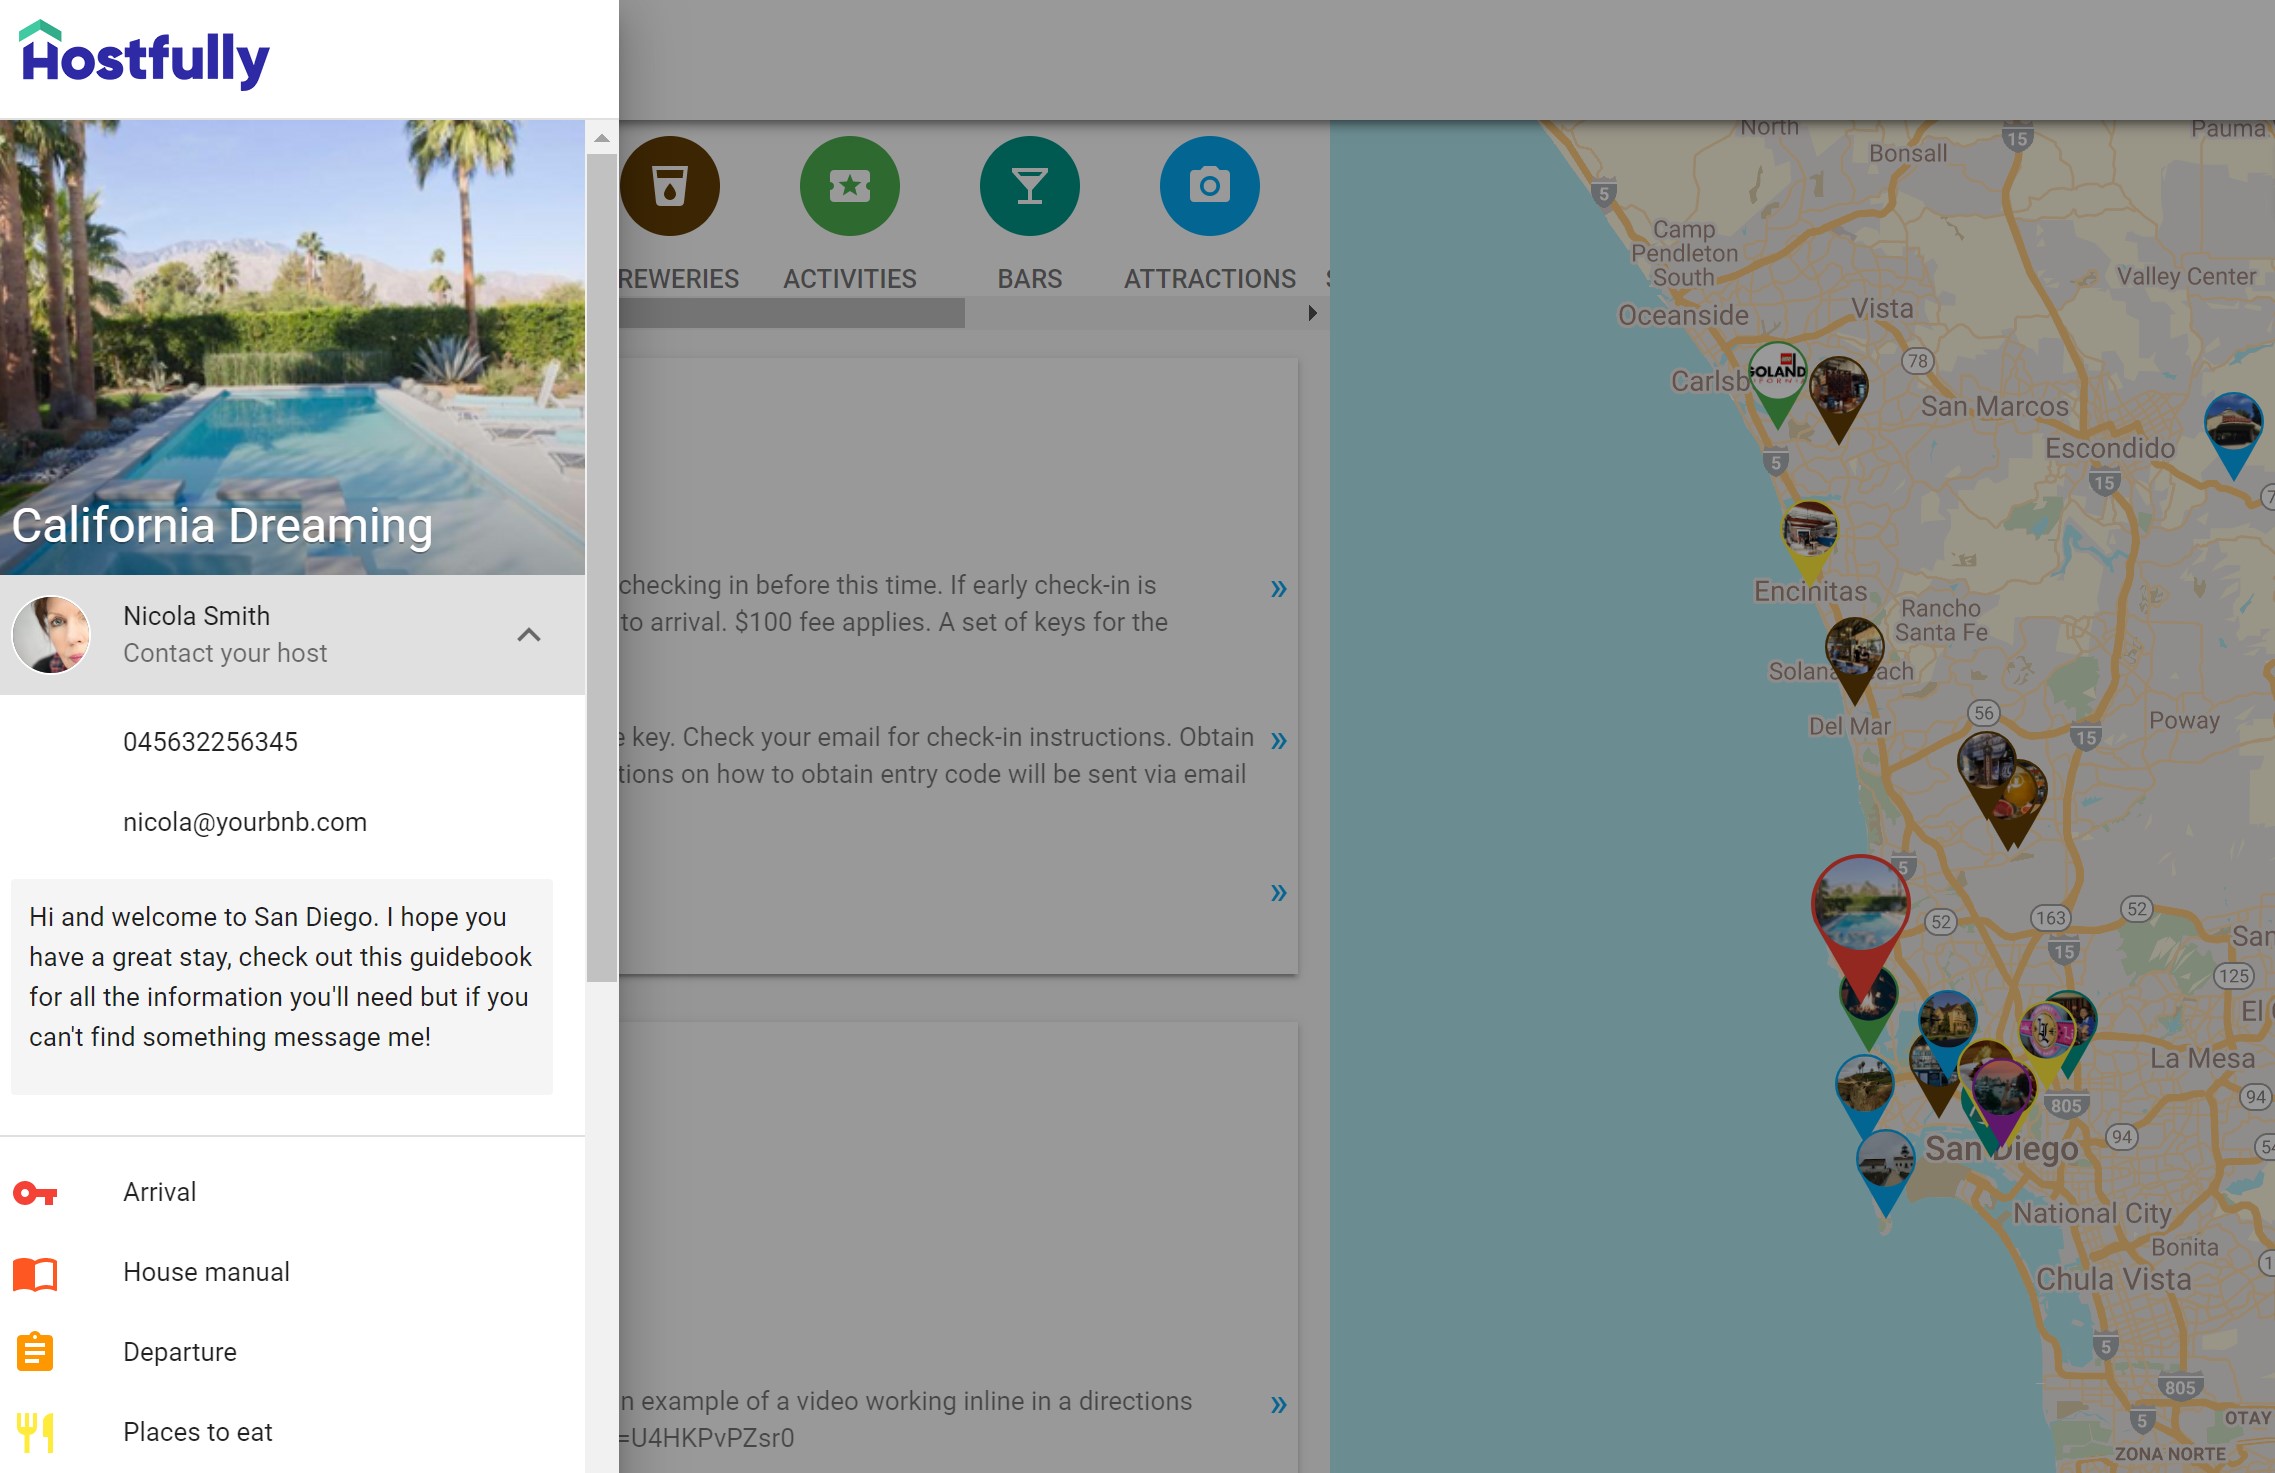Click the Breweries beer glass icon
2275x1473 pixels.
pyautogui.click(x=669, y=186)
